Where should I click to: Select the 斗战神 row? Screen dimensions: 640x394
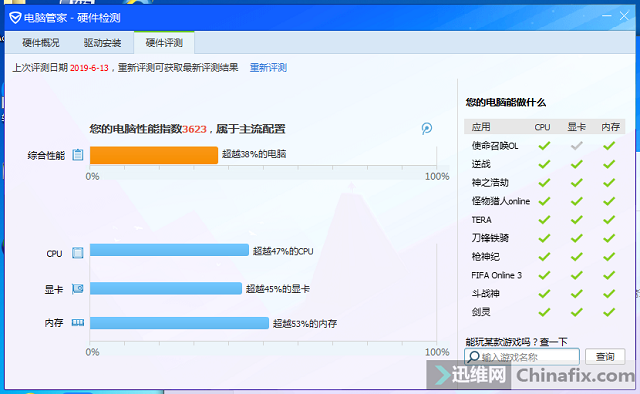click(x=544, y=294)
